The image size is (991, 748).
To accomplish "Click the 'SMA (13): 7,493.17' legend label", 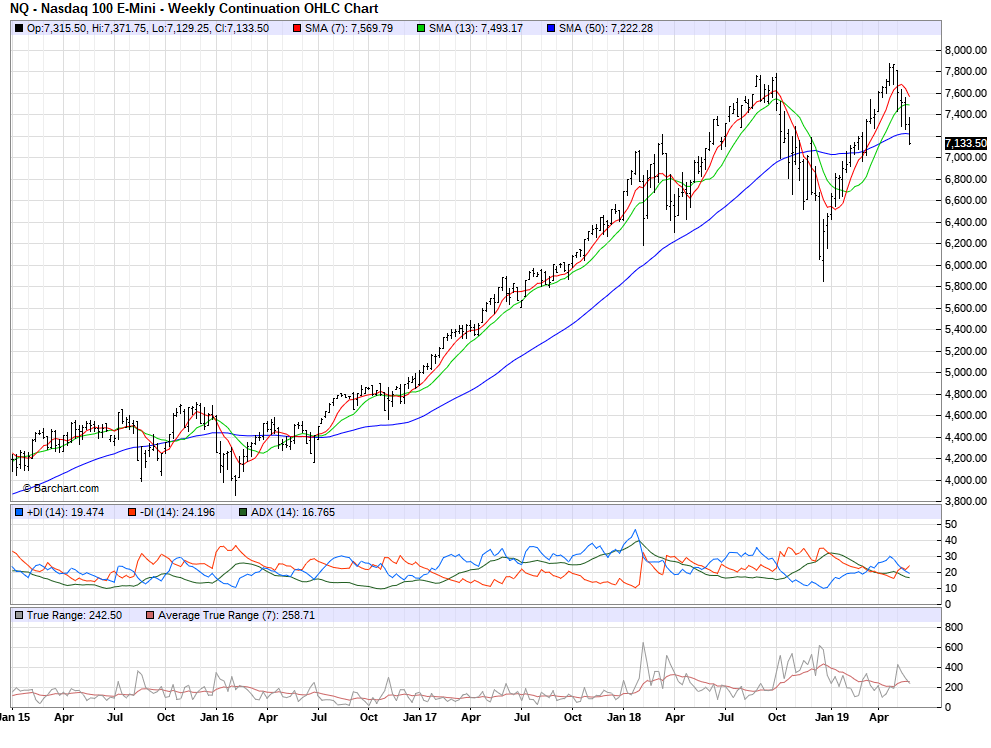I will (476, 28).
